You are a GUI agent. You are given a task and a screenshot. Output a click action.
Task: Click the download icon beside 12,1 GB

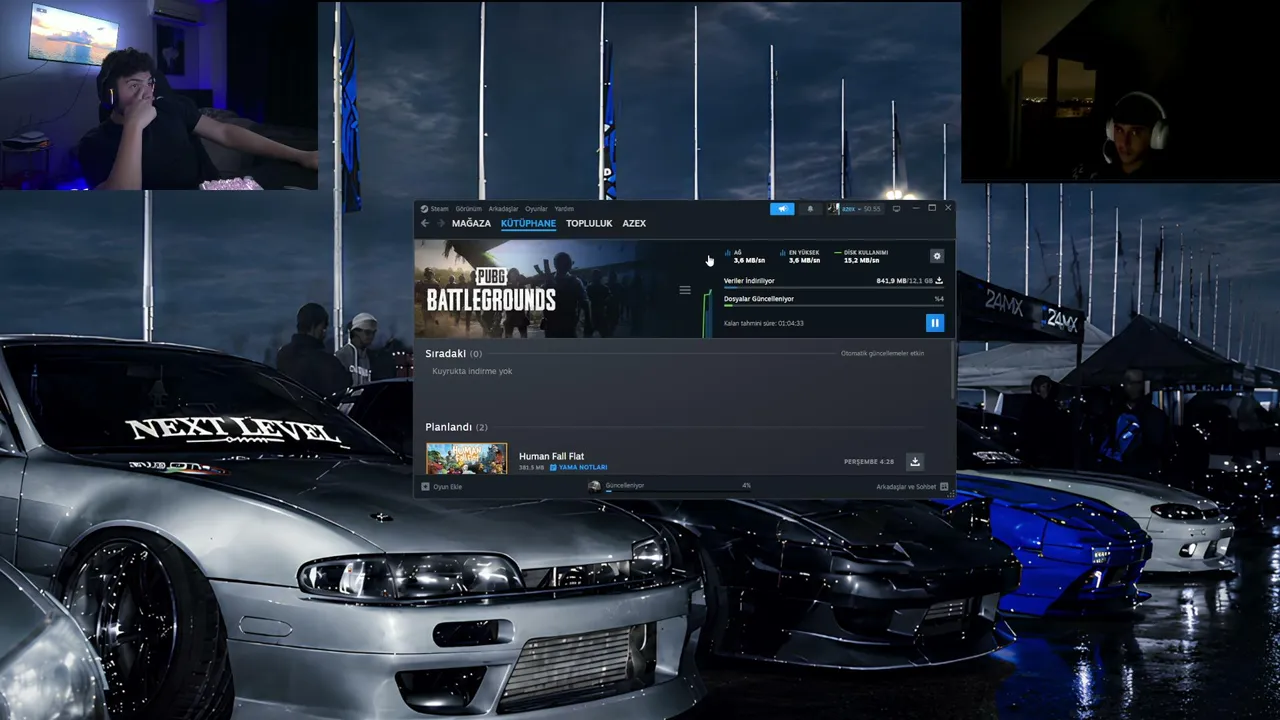point(939,281)
